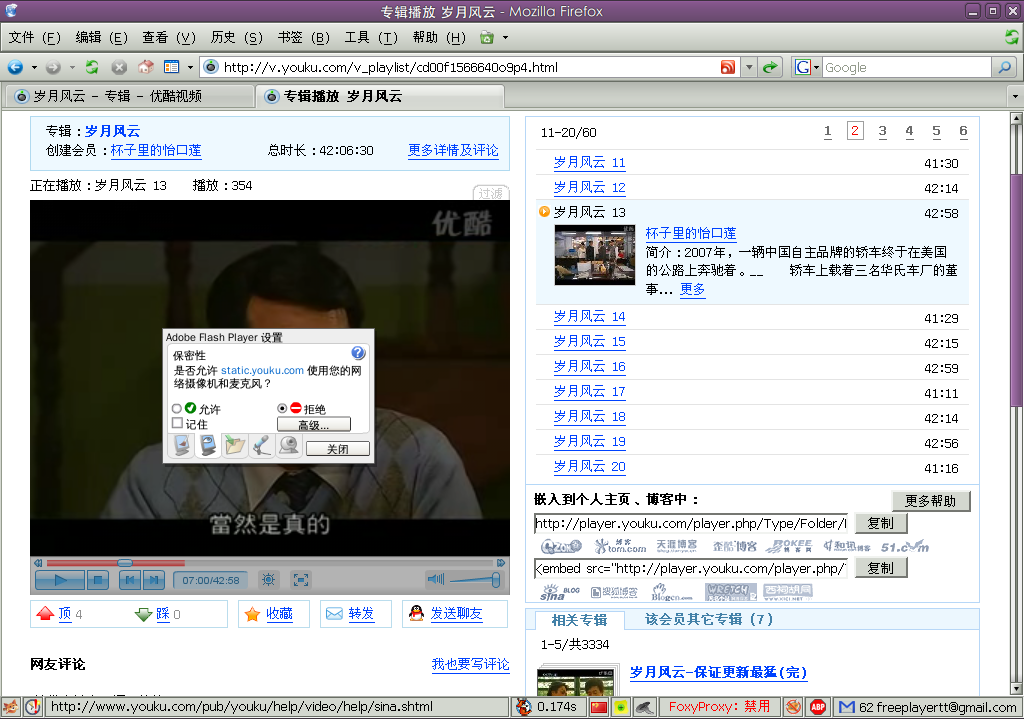Open the 历史 (S) menu
Viewport: 1024px width, 719px height.
point(236,38)
